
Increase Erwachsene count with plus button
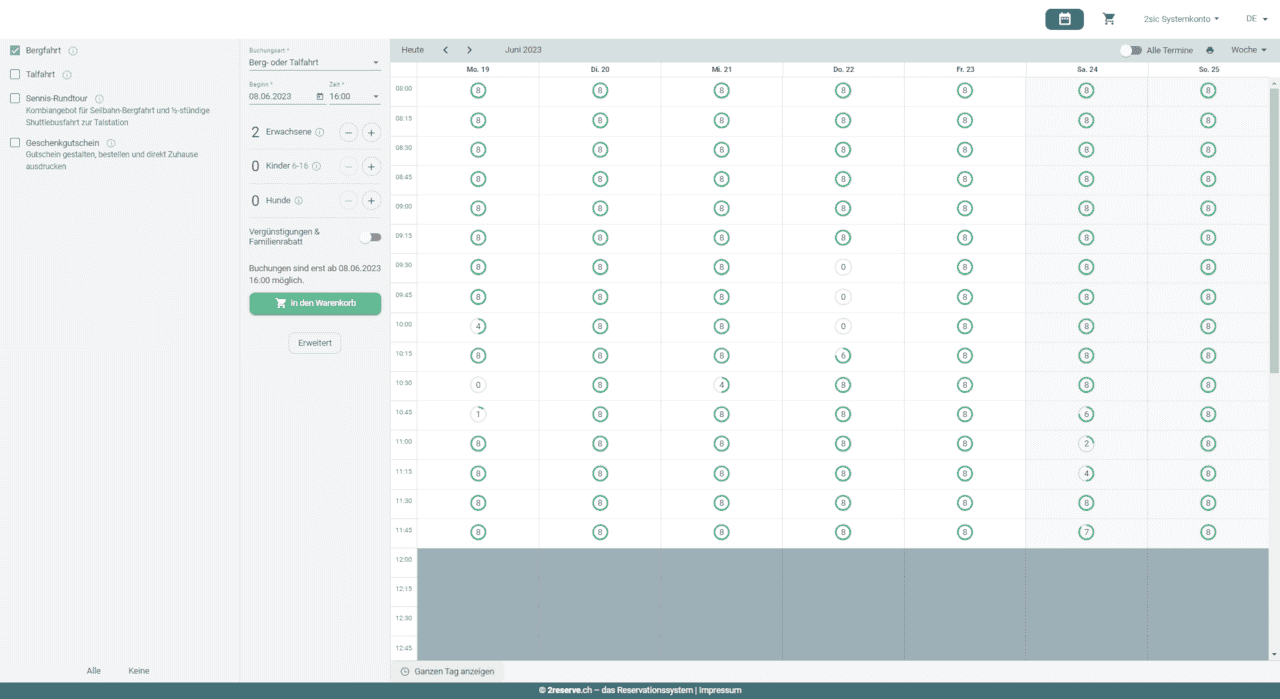[370, 132]
